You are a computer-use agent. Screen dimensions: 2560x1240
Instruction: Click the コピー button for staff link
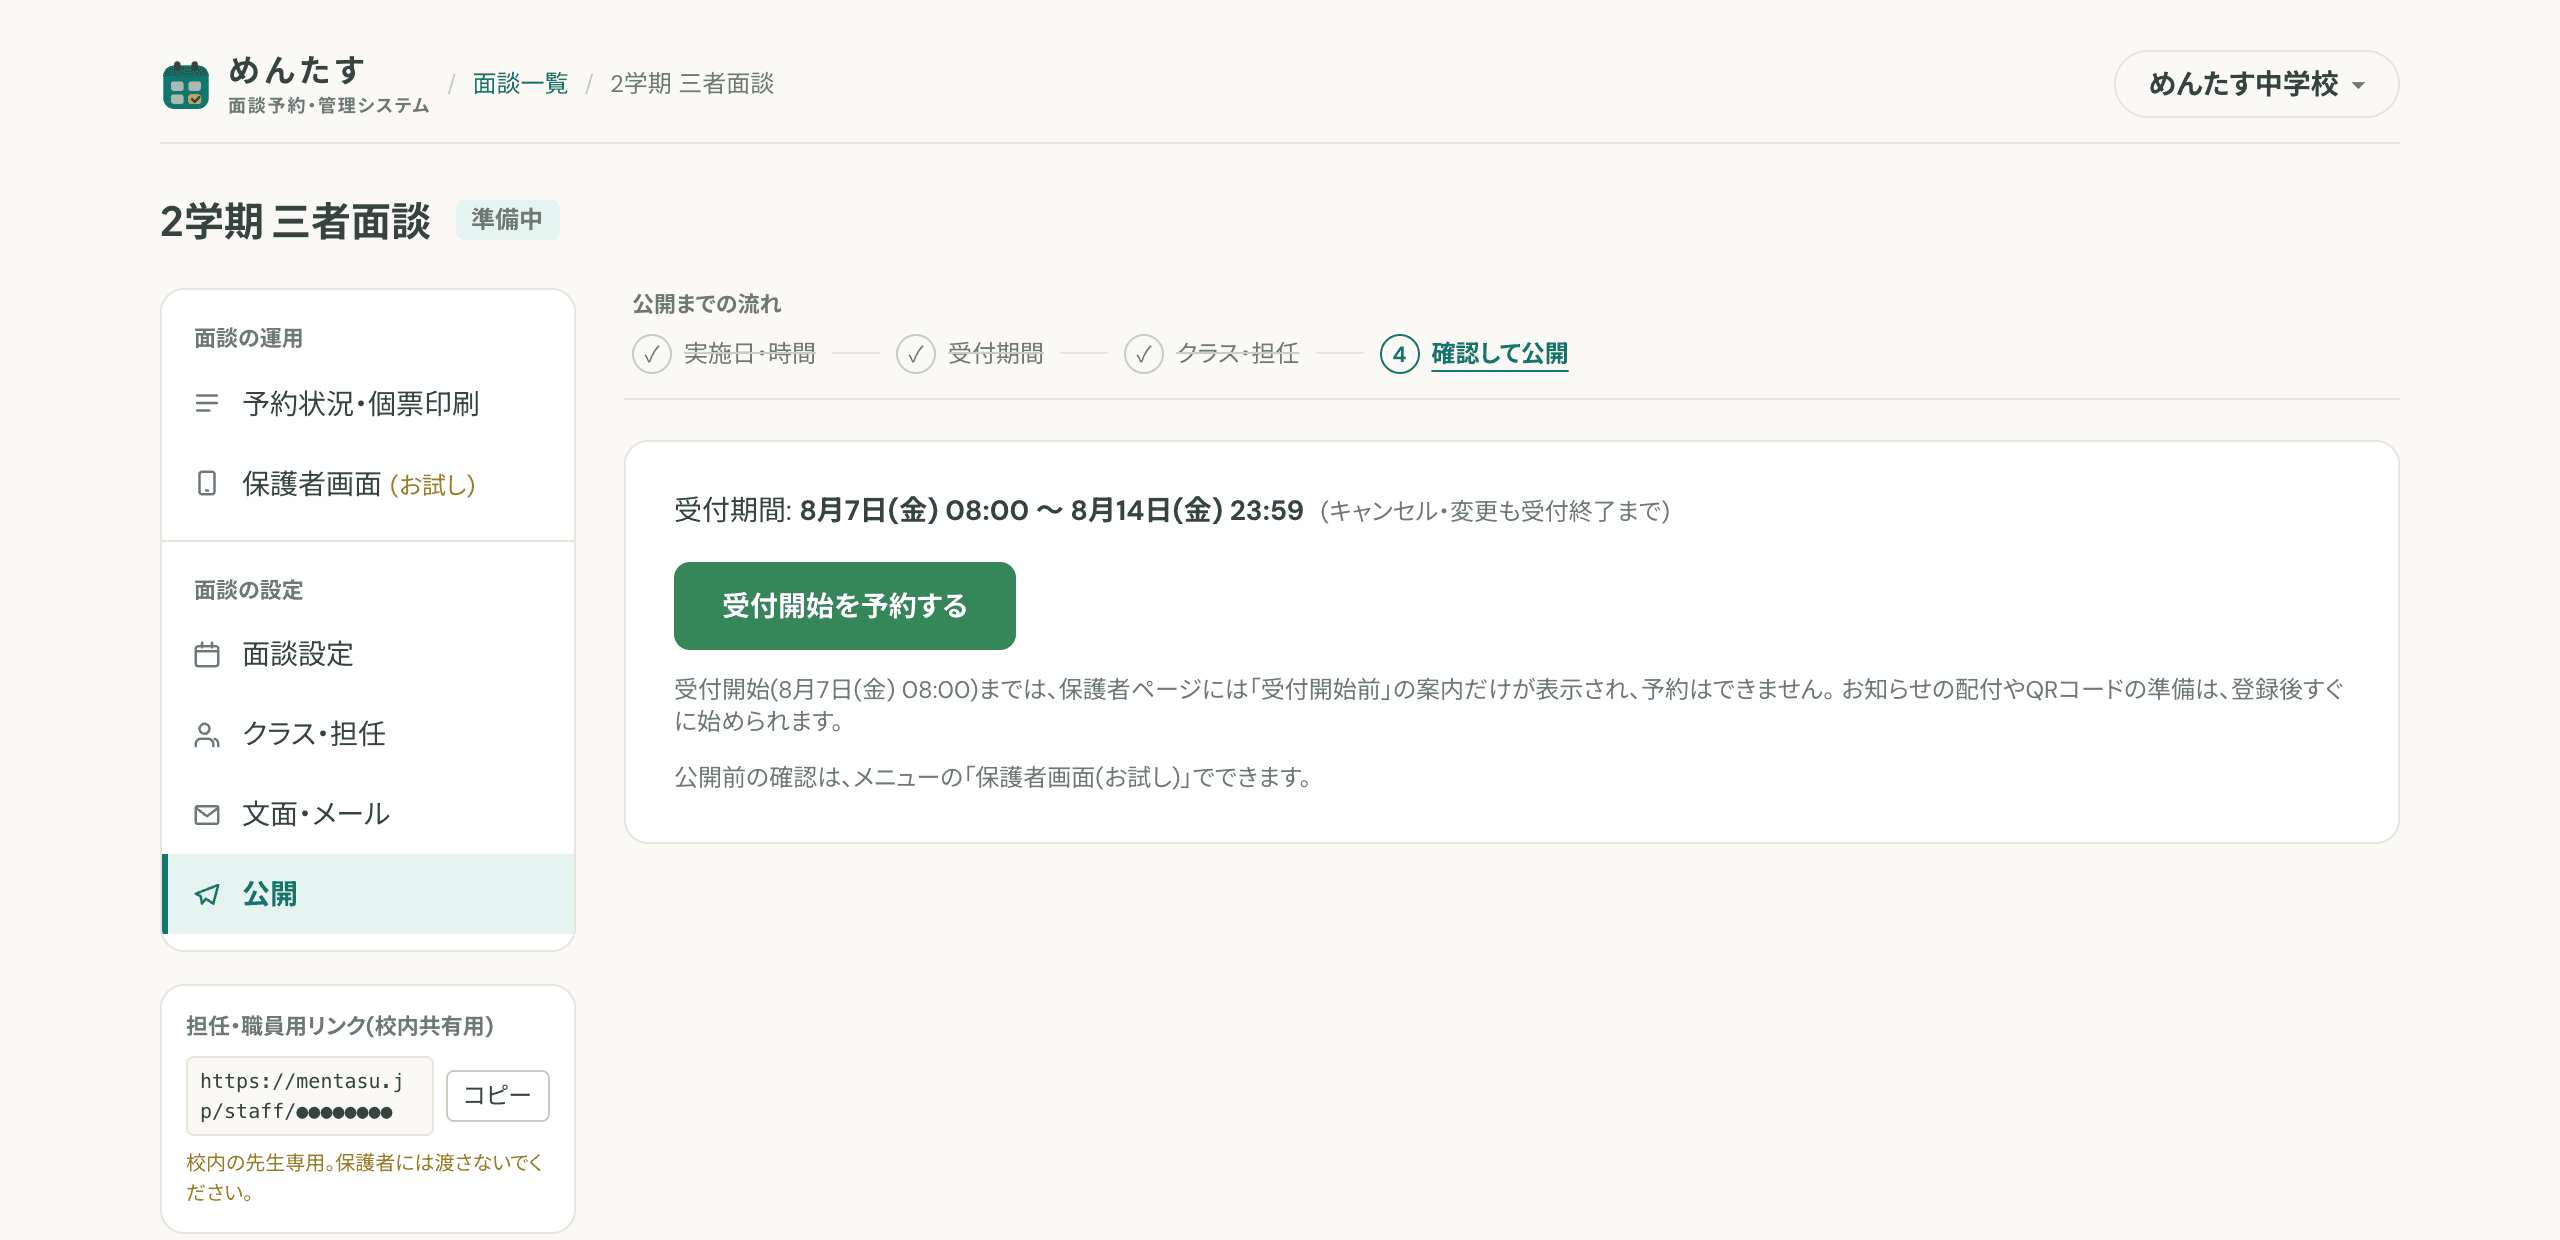[497, 1095]
